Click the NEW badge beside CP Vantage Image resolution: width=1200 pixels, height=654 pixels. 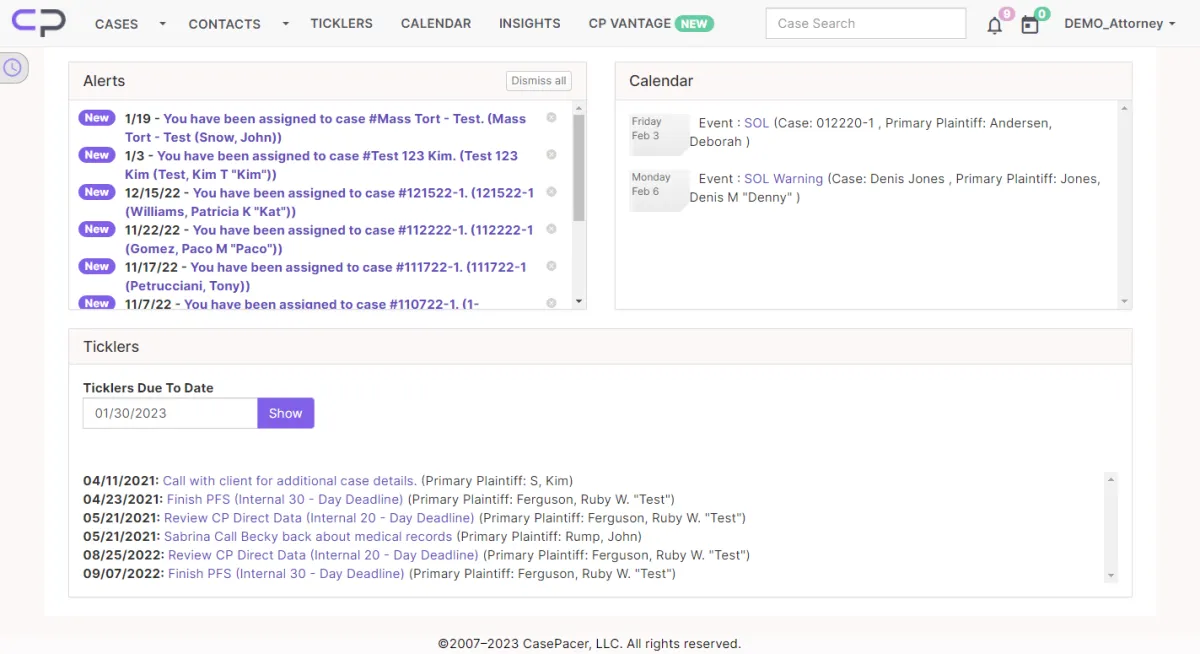(694, 23)
